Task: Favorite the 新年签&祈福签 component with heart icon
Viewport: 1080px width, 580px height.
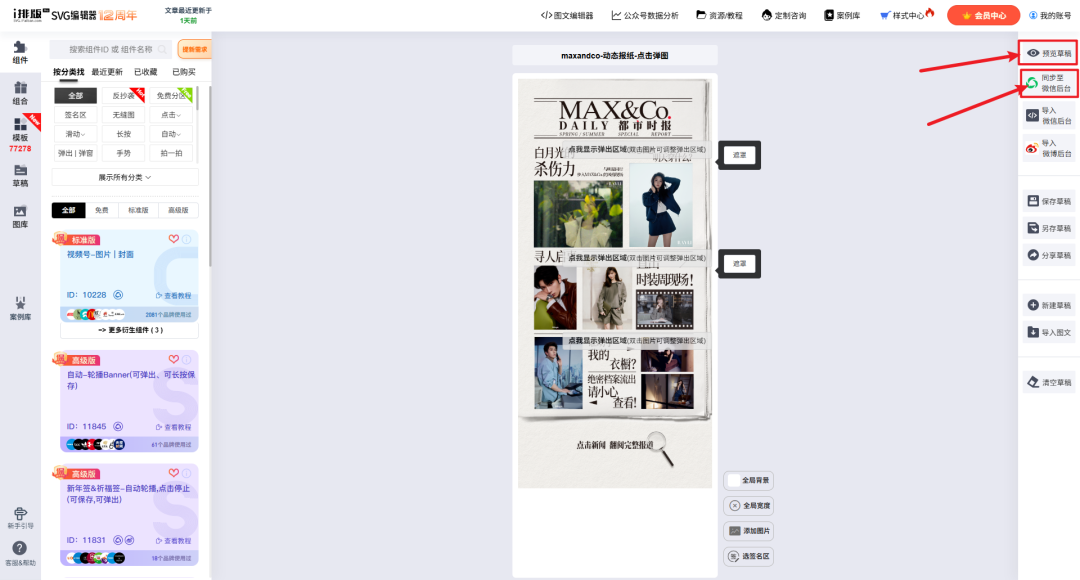Action: pyautogui.click(x=174, y=473)
